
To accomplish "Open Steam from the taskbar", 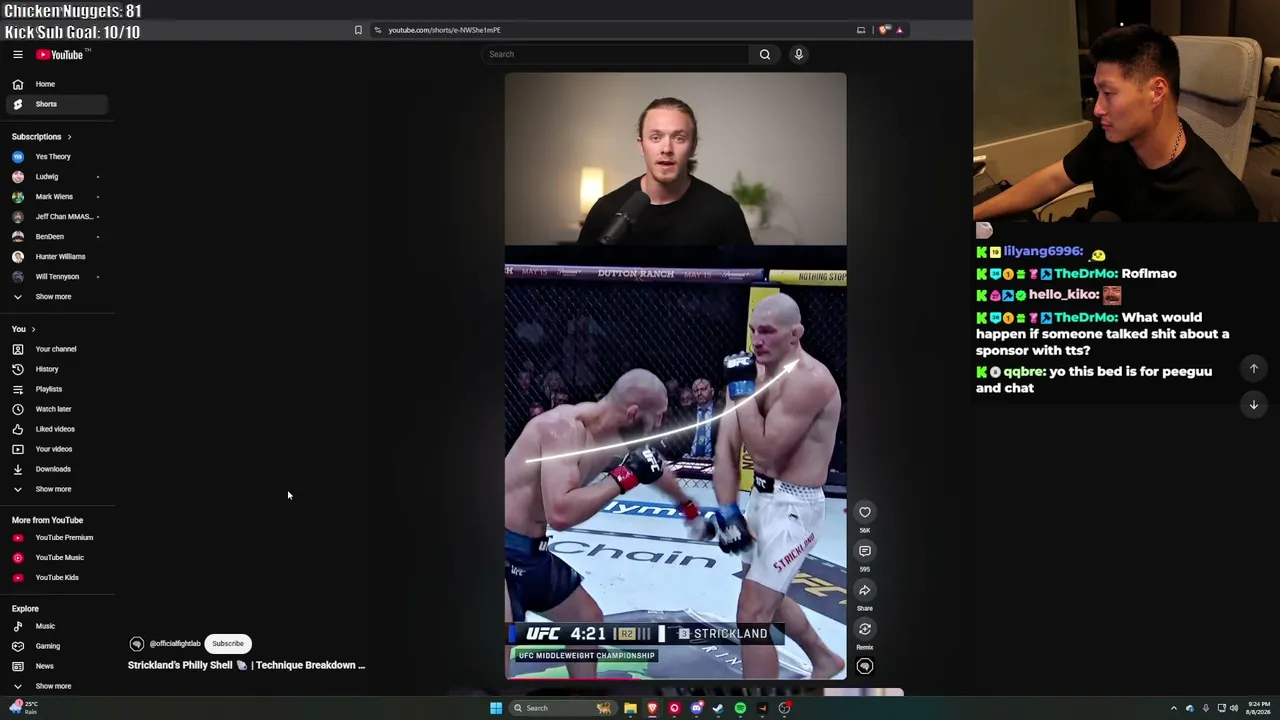I will click(718, 708).
